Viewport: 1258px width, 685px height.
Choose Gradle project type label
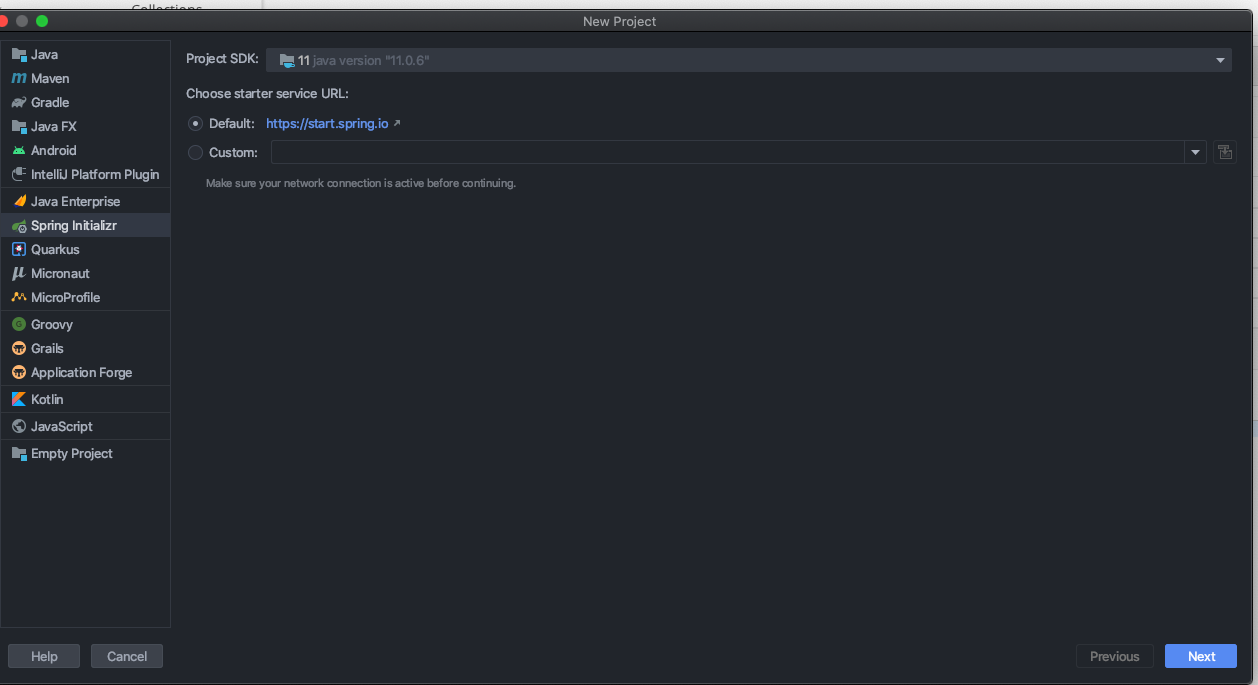[50, 102]
